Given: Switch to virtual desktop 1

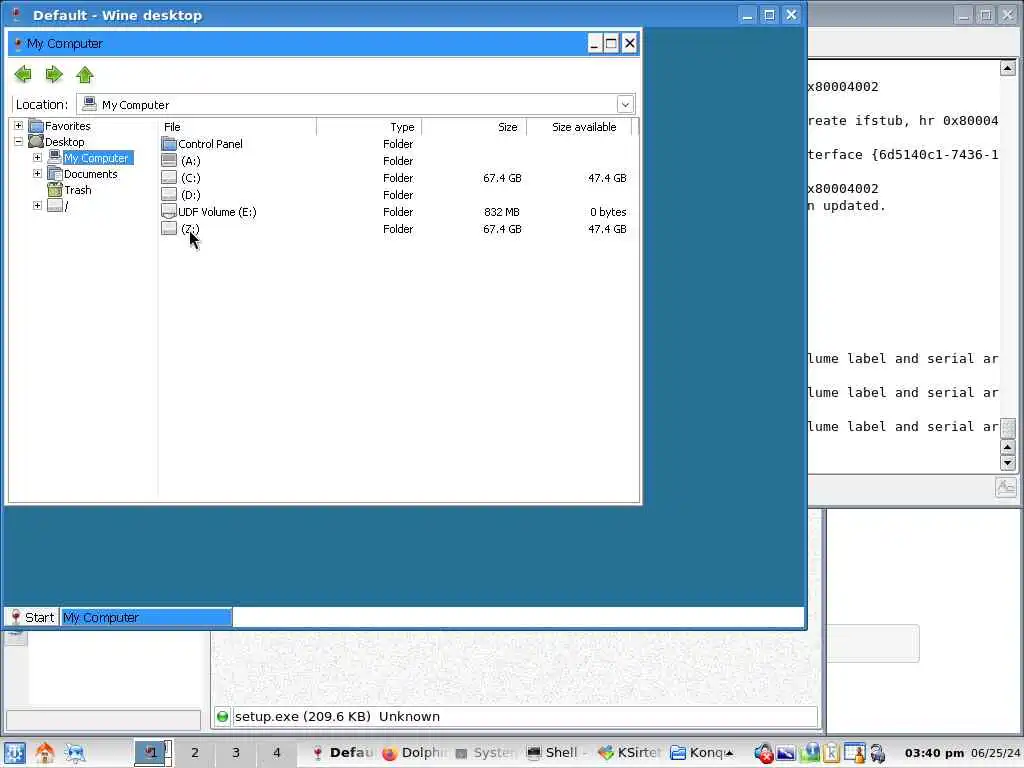Looking at the screenshot, I should point(153,753).
